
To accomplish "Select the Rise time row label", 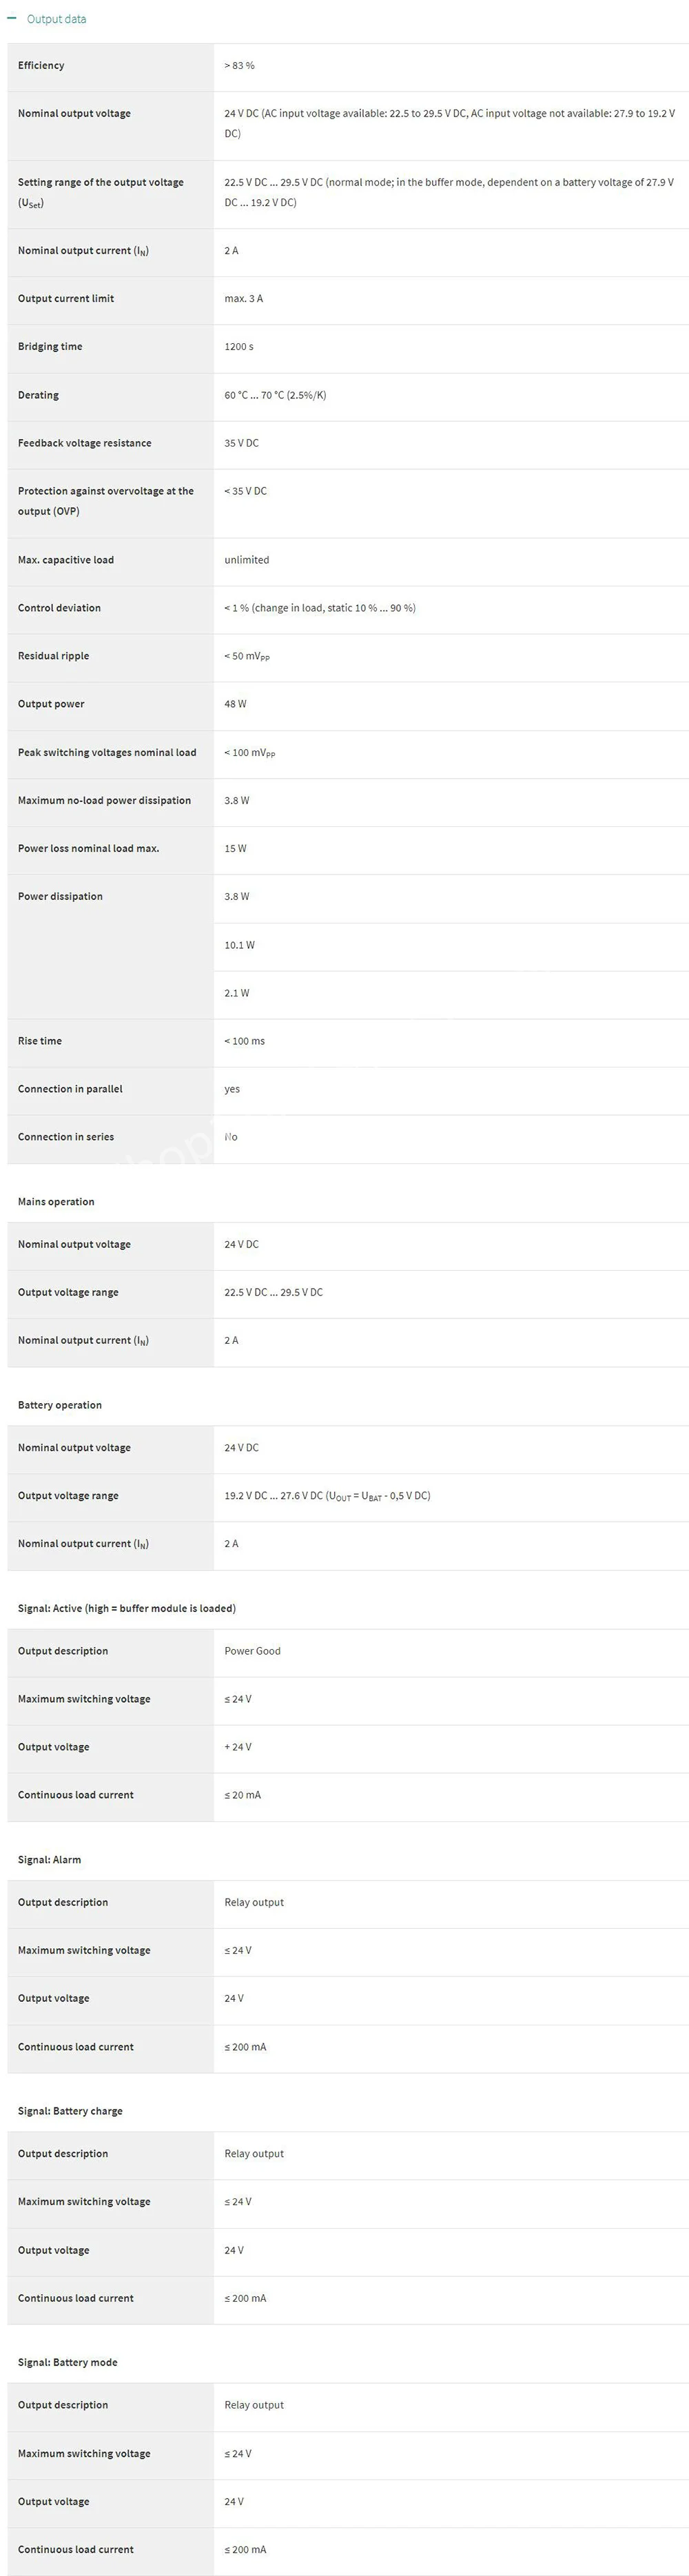I will tap(40, 1041).
